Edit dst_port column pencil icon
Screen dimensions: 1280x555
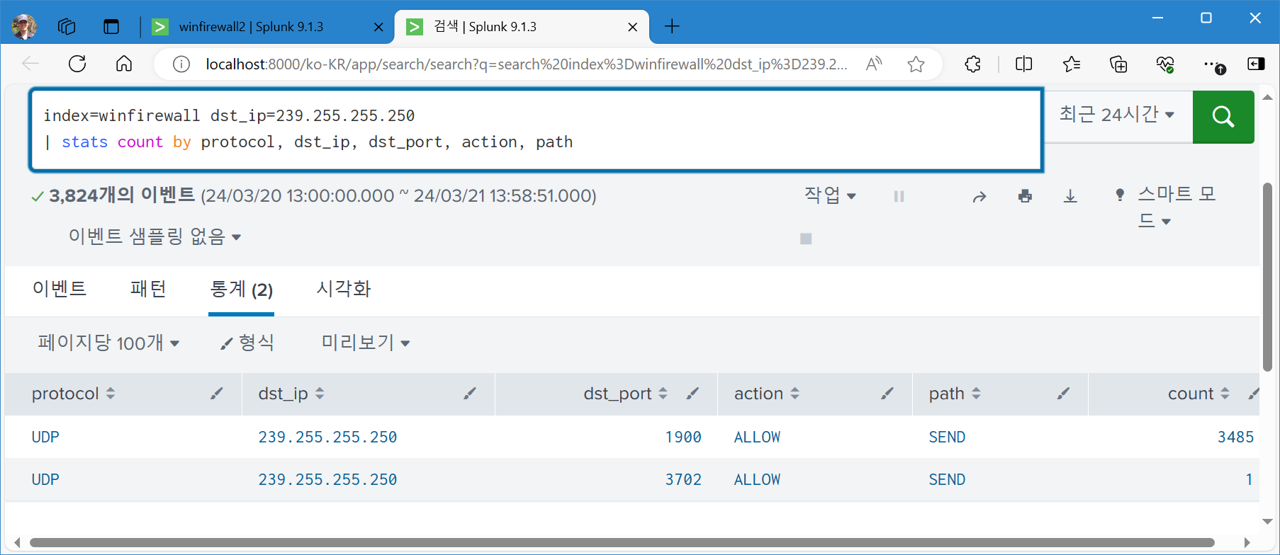point(693,394)
